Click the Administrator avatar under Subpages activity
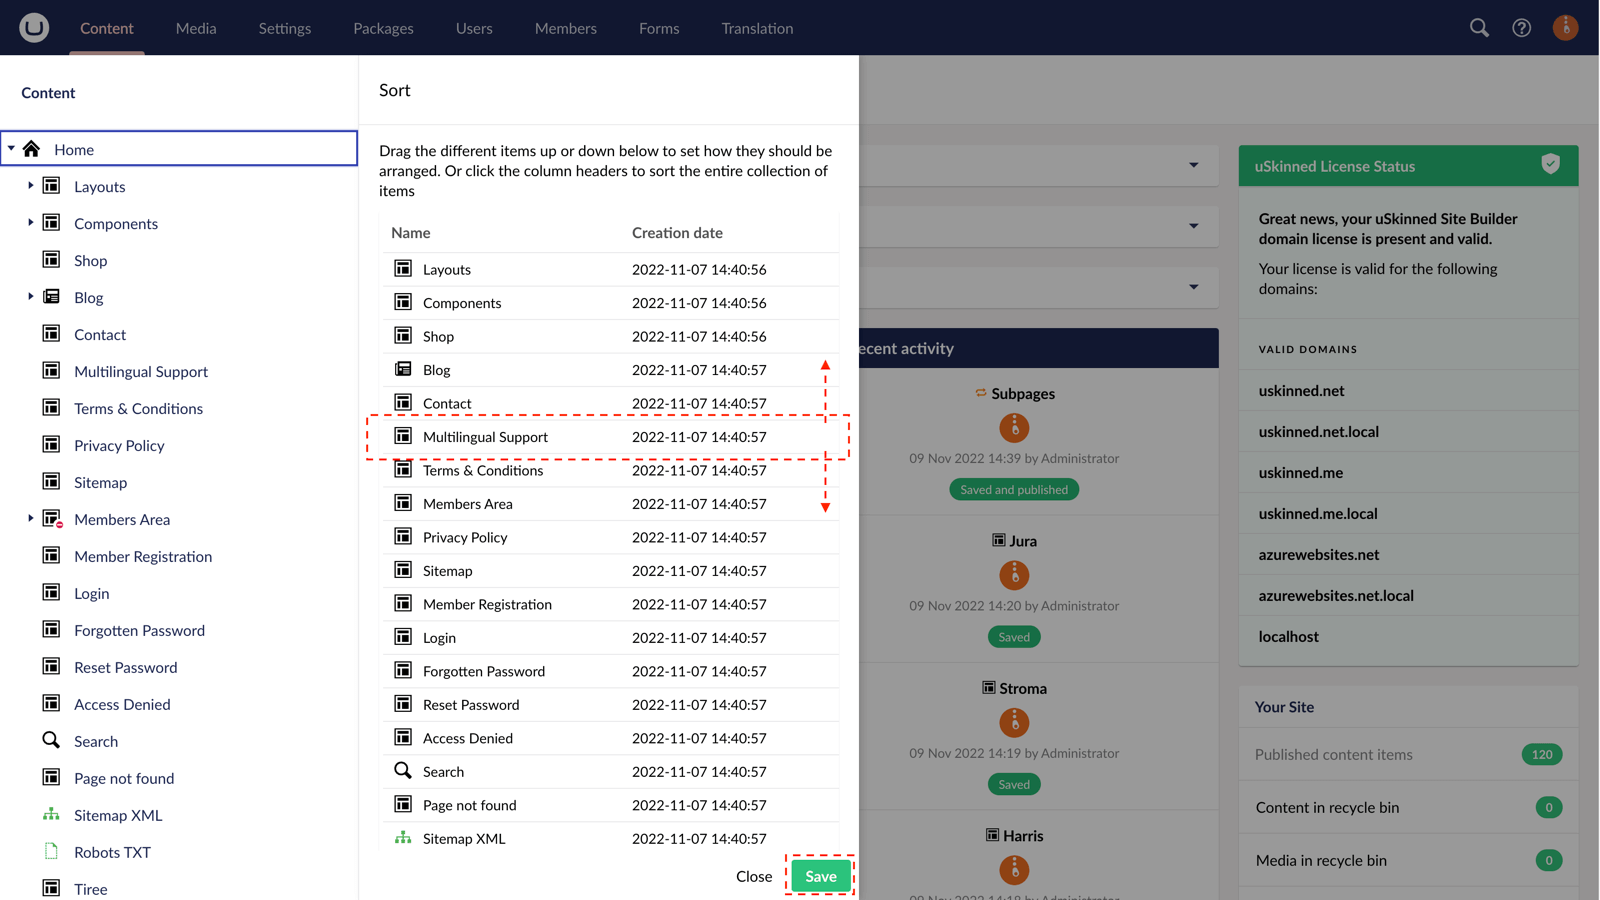1600x900 pixels. tap(1013, 427)
